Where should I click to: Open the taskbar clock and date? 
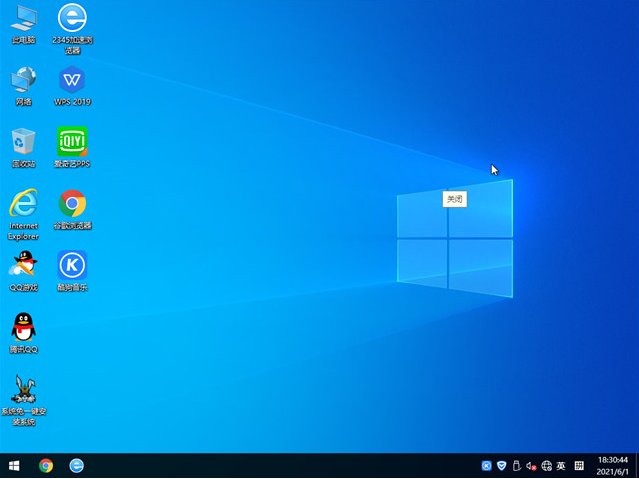pos(612,466)
